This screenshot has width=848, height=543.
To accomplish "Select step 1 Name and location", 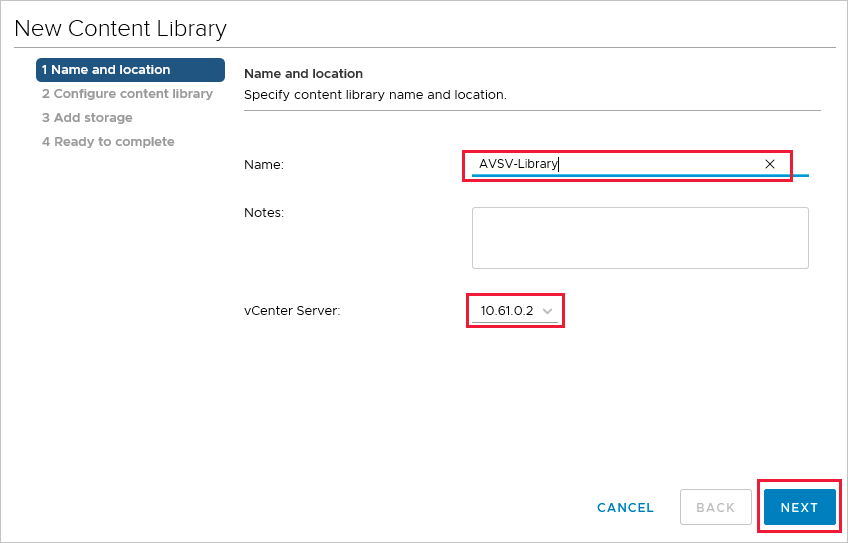I will pos(130,70).
